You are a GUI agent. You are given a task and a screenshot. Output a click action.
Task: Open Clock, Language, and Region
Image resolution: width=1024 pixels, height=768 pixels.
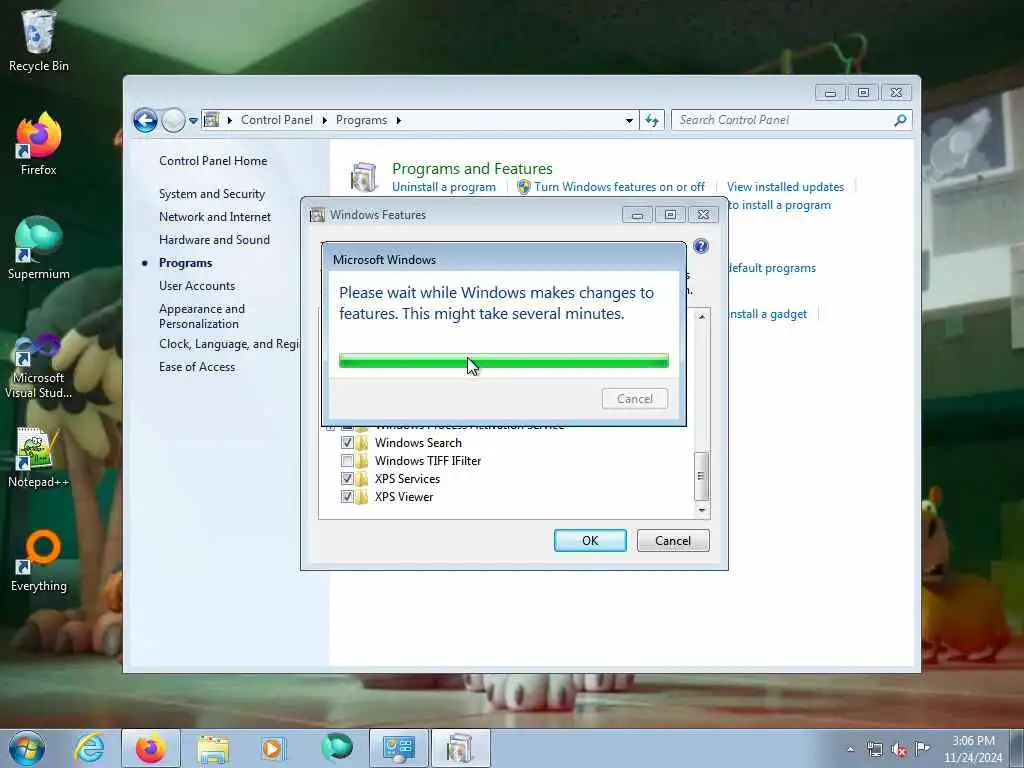tap(229, 344)
